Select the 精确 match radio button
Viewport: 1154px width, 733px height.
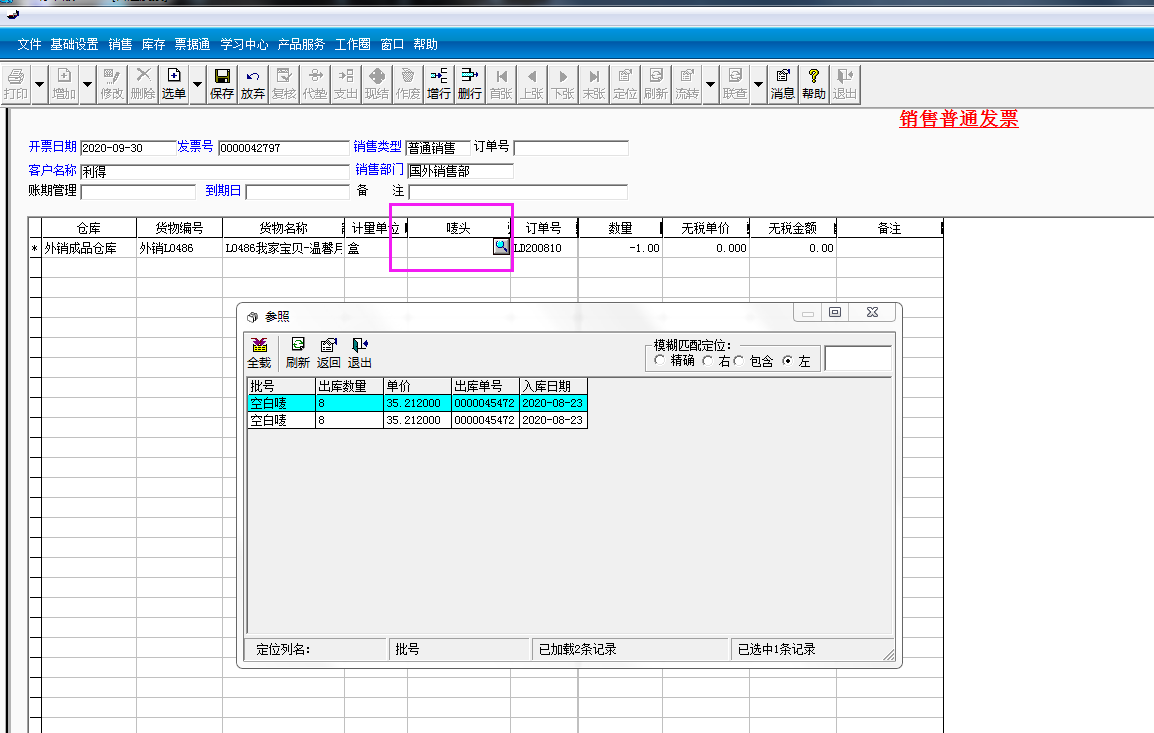659,360
